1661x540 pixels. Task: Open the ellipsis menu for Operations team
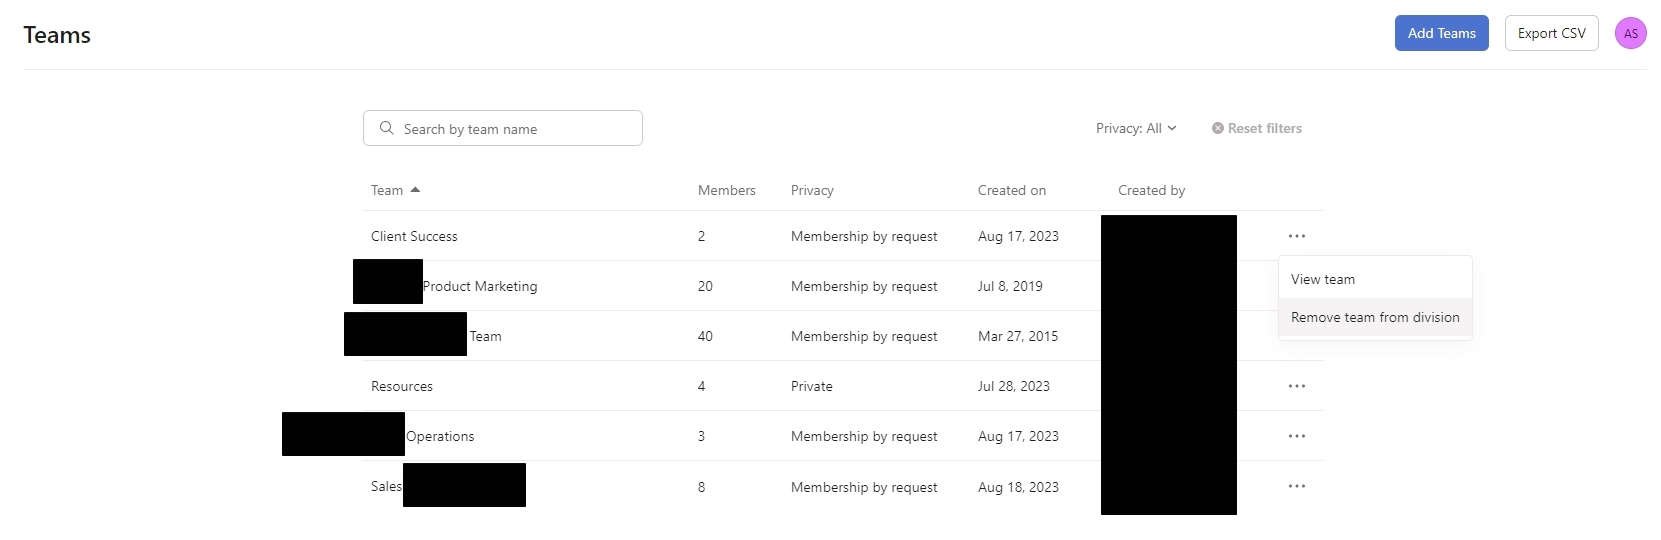[x=1296, y=436]
